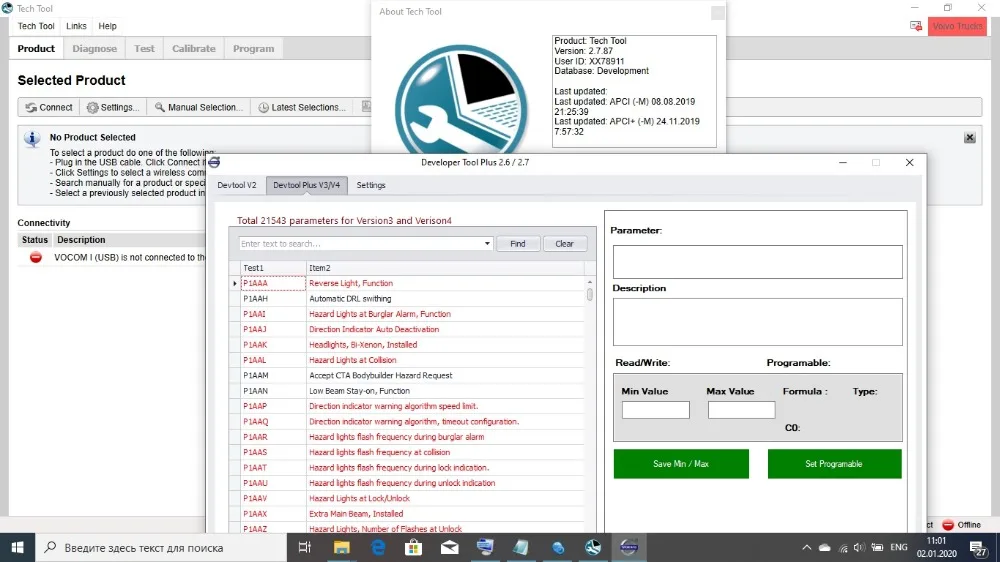Click the Developer Tool Plus title bar icon
The width and height of the screenshot is (1000, 562).
coord(214,162)
